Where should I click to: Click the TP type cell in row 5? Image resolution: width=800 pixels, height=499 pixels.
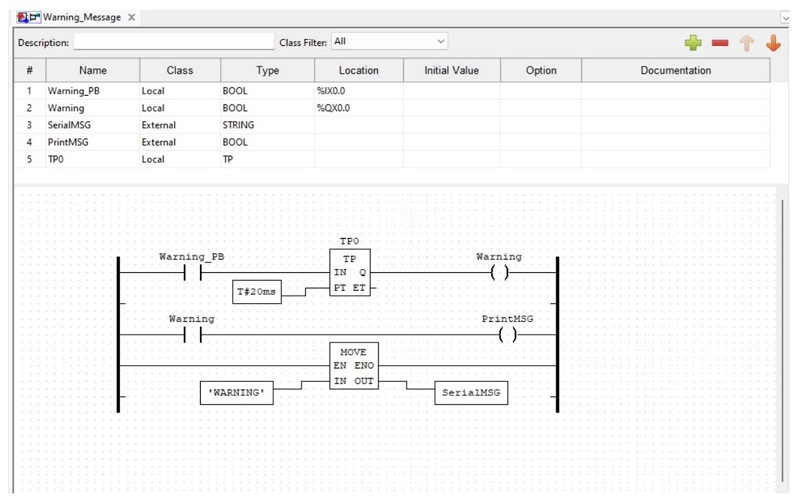267,159
